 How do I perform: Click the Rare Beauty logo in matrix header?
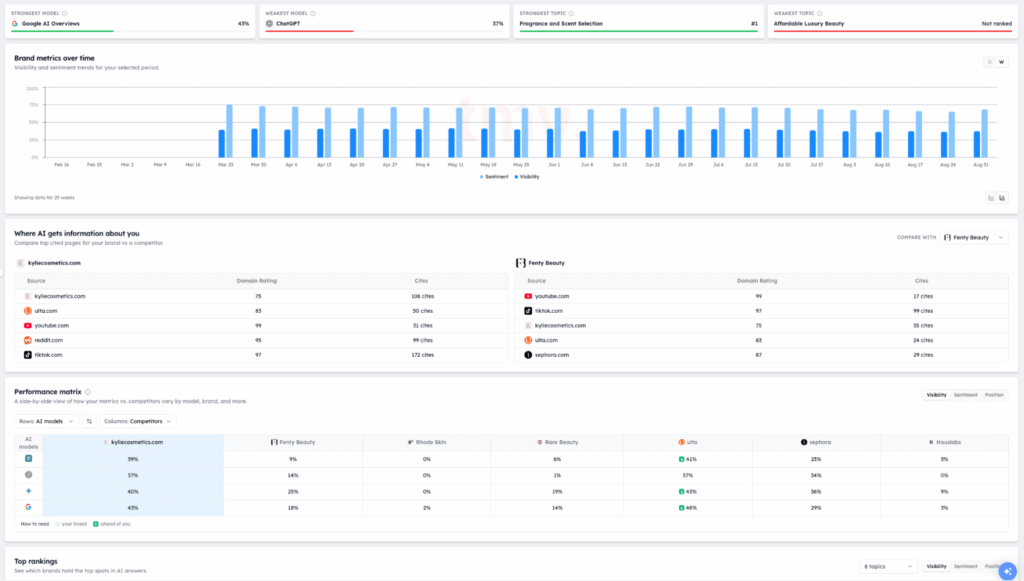pos(539,442)
